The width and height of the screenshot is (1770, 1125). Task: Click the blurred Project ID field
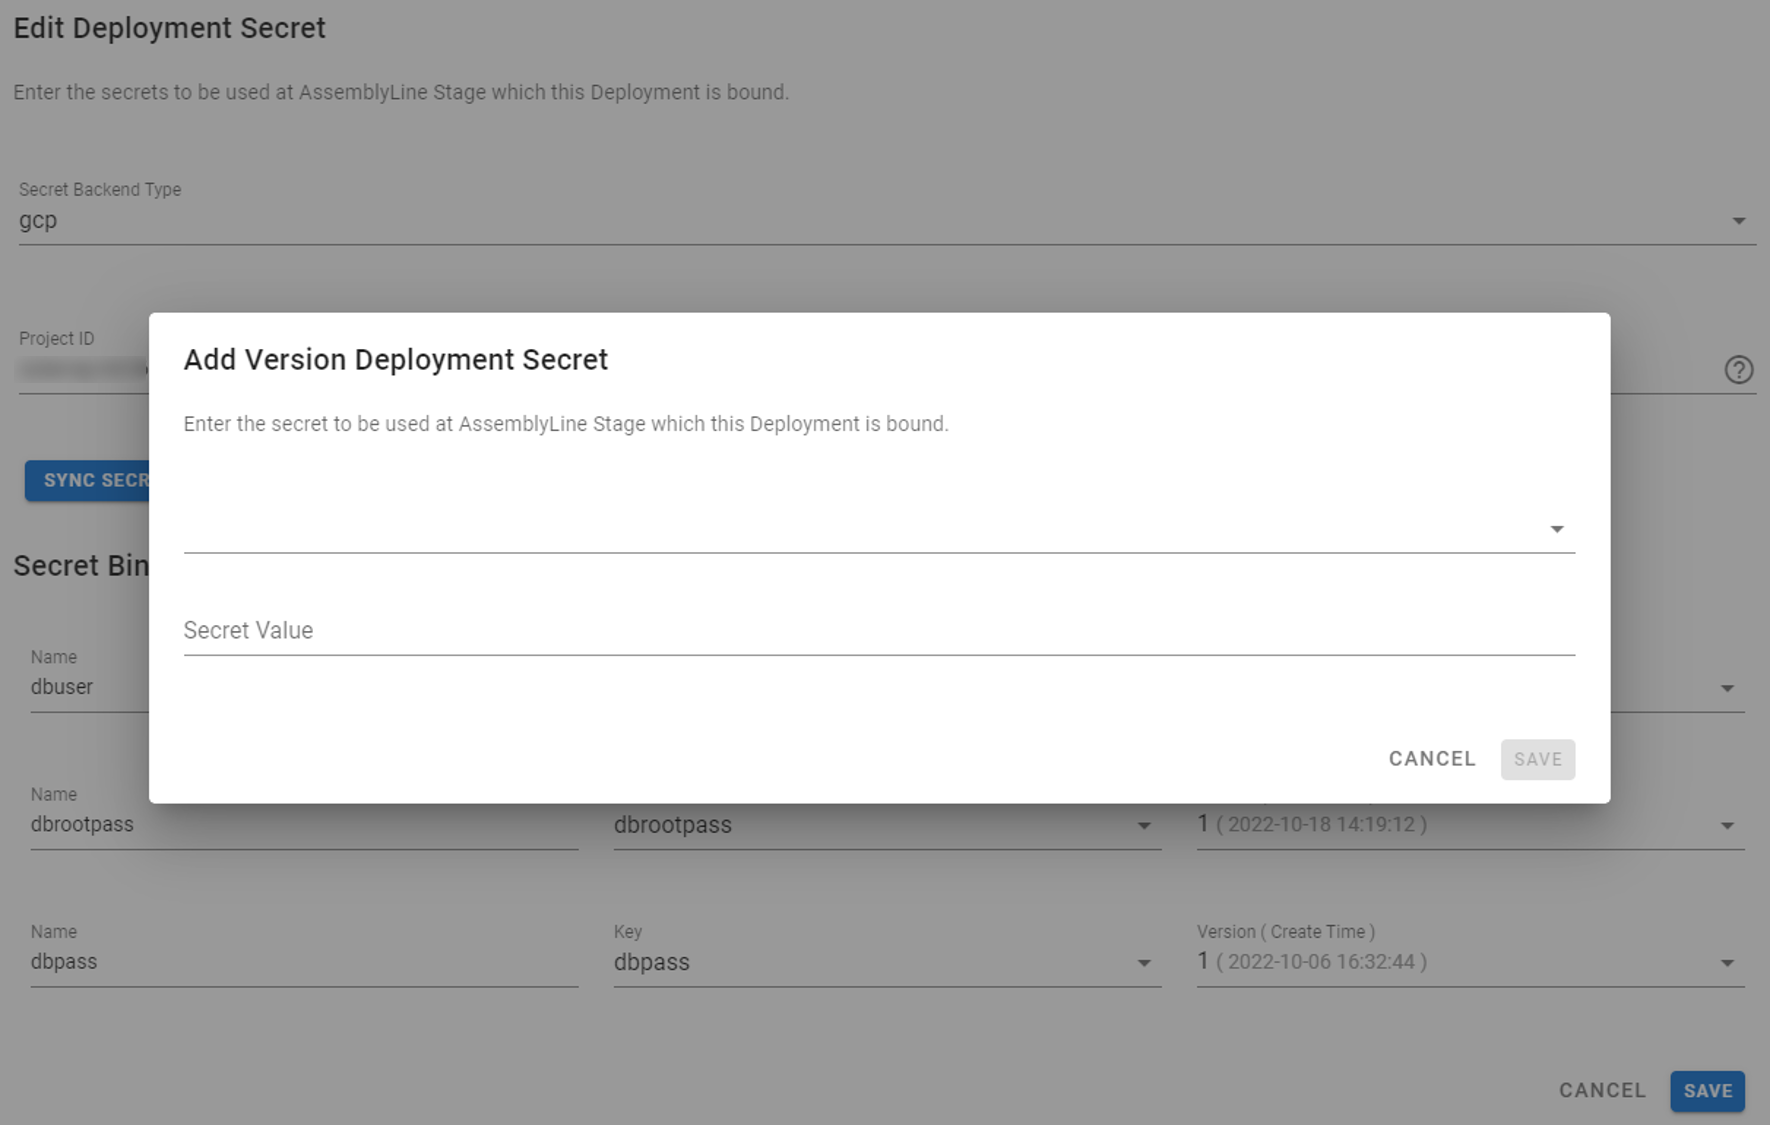click(82, 370)
